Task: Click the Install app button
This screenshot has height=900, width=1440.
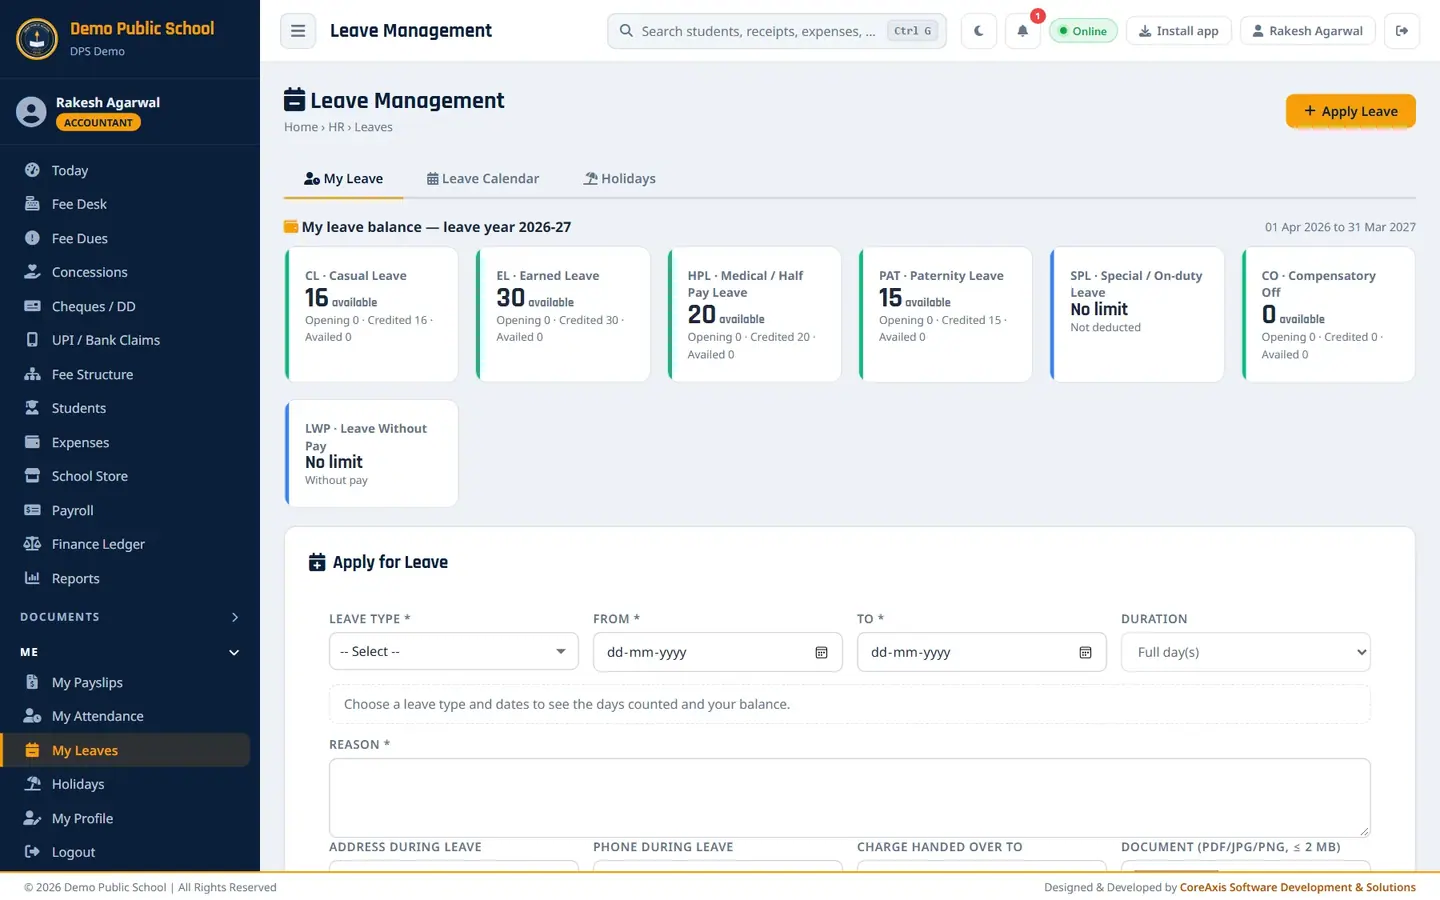Action: [1179, 31]
